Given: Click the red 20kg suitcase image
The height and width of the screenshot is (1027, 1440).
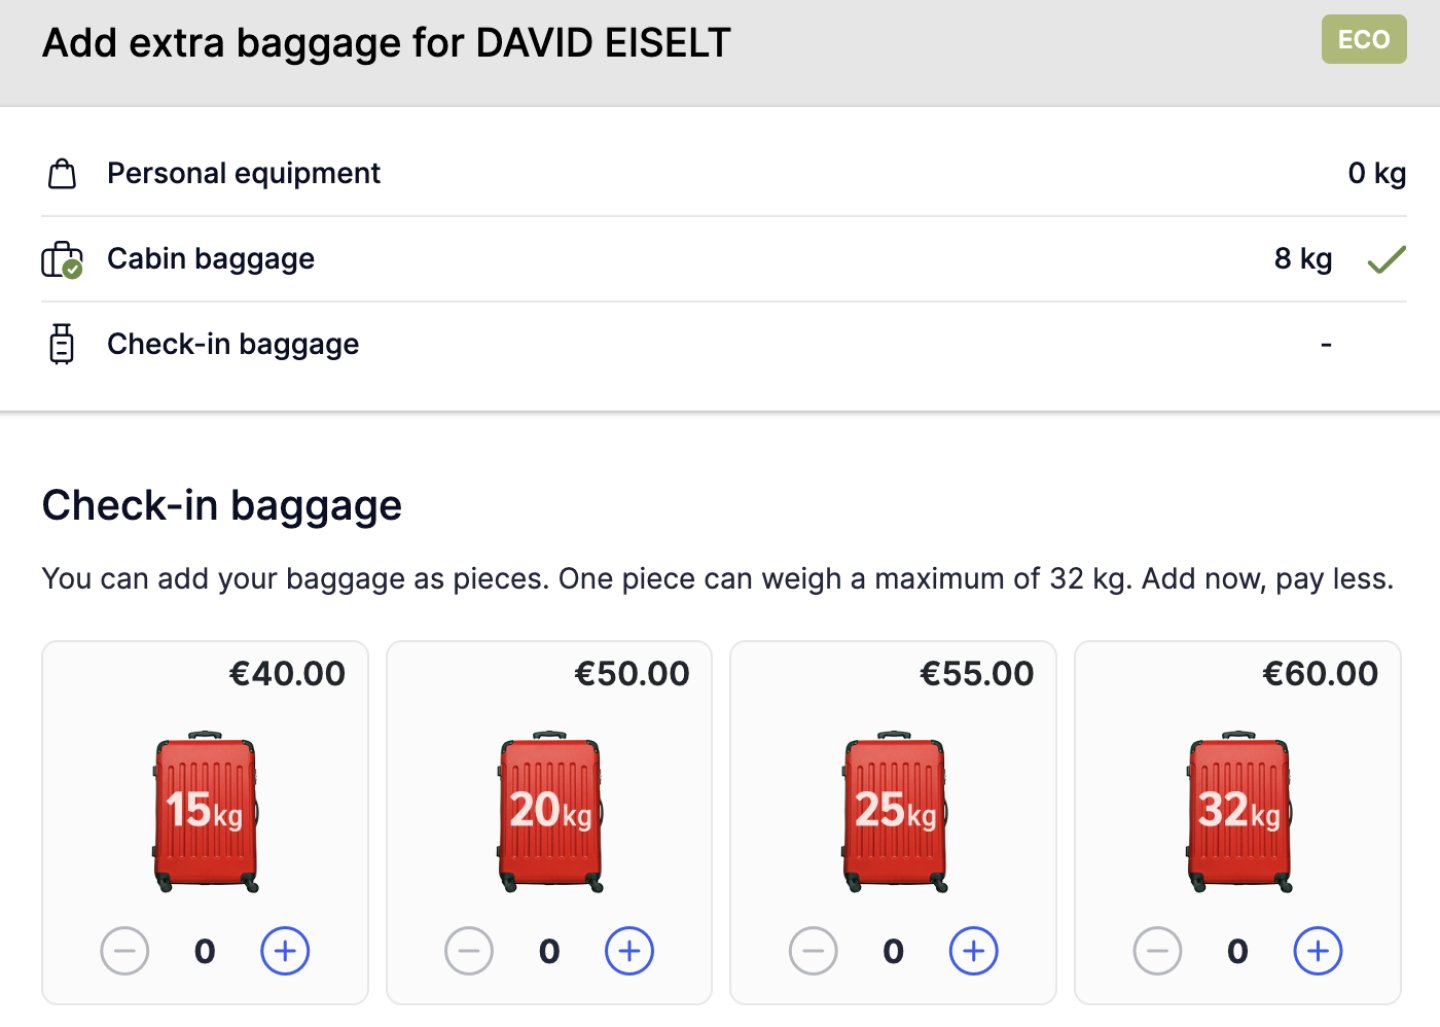Looking at the screenshot, I should 550,811.
